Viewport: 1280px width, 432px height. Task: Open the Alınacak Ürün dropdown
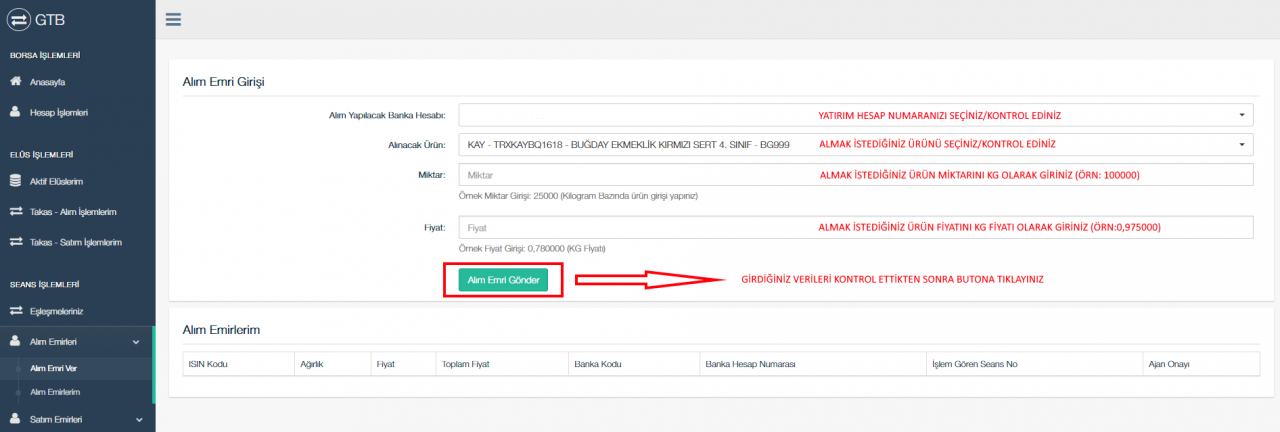[x=855, y=145]
